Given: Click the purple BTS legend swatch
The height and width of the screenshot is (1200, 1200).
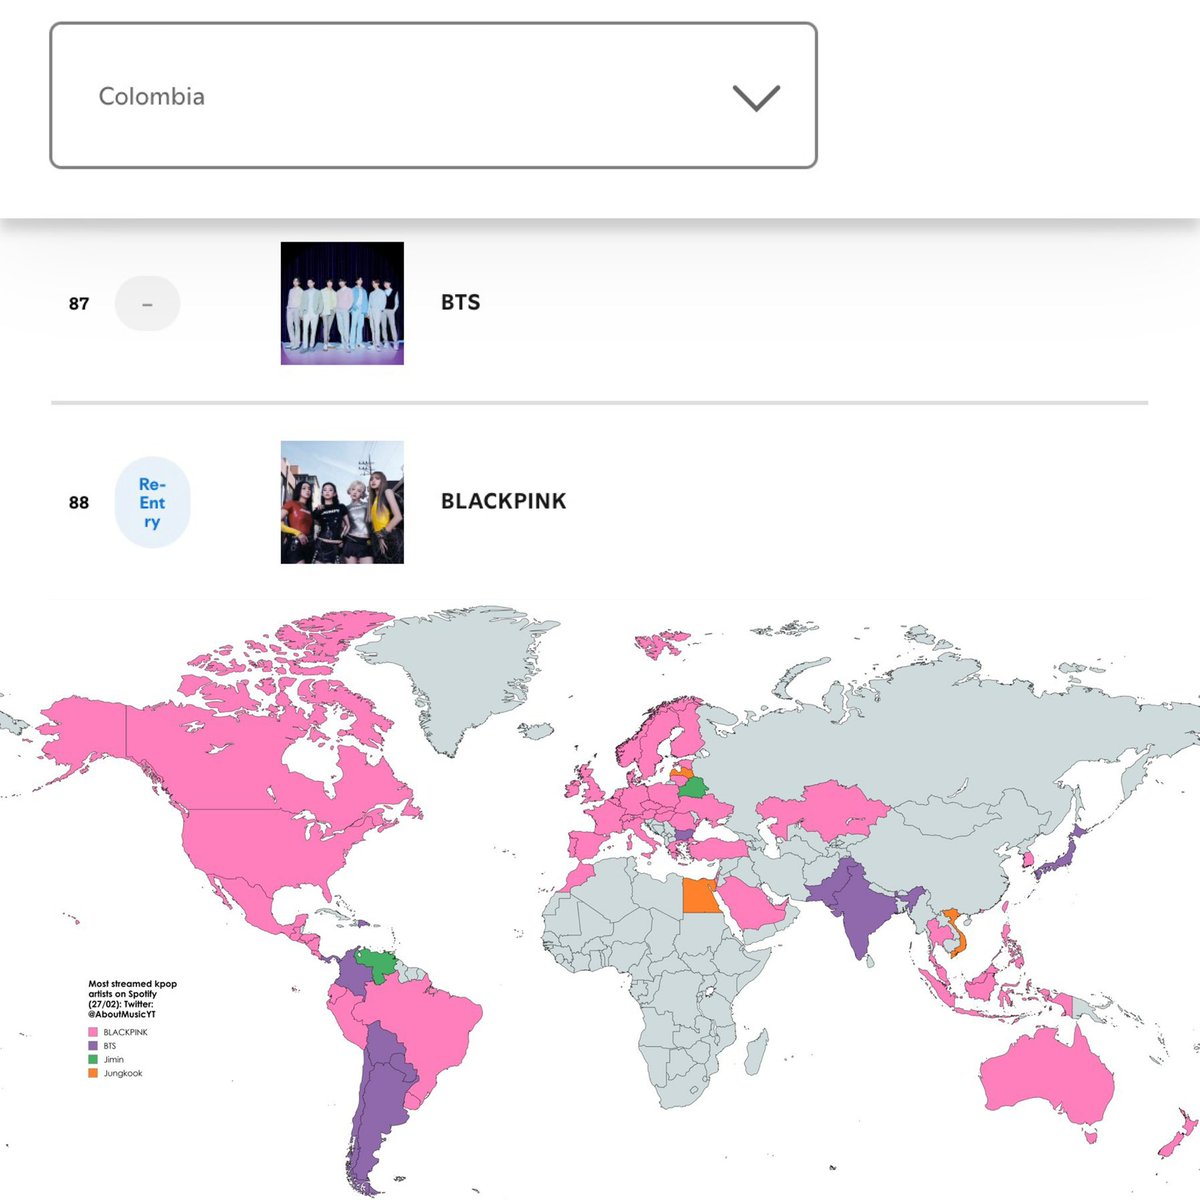Looking at the screenshot, I should pos(92,1044).
